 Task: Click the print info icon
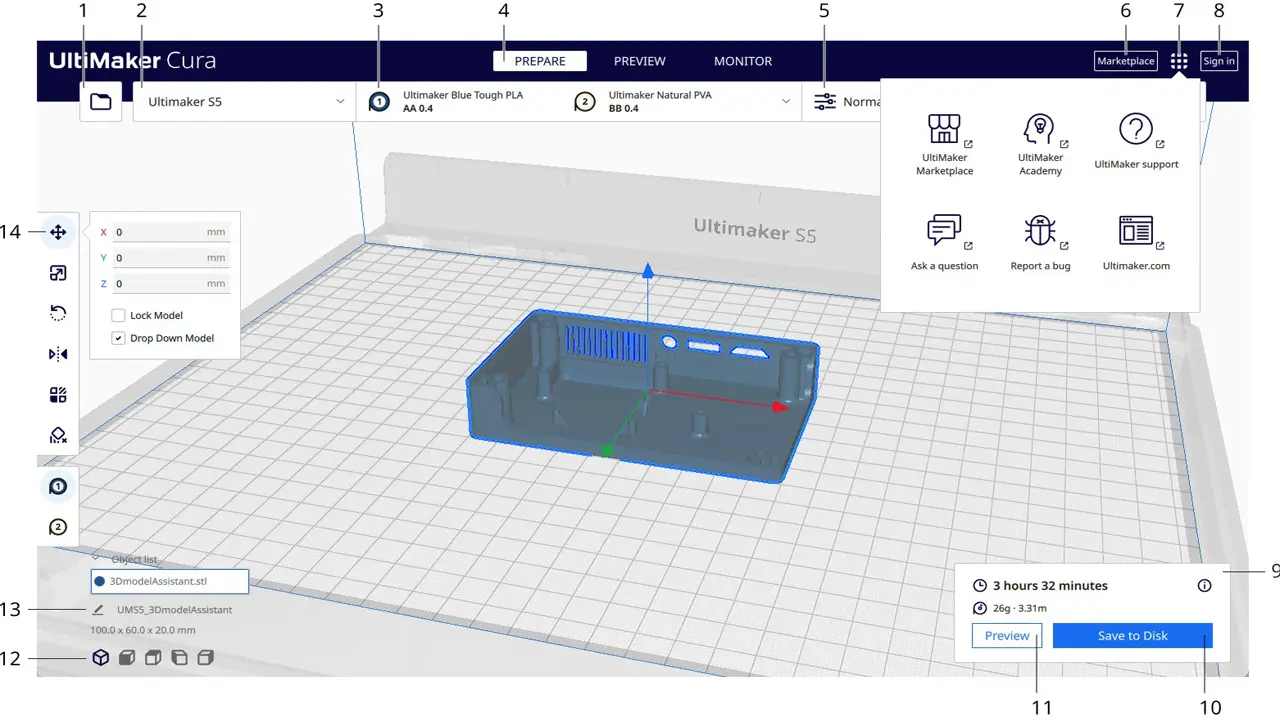1204,586
